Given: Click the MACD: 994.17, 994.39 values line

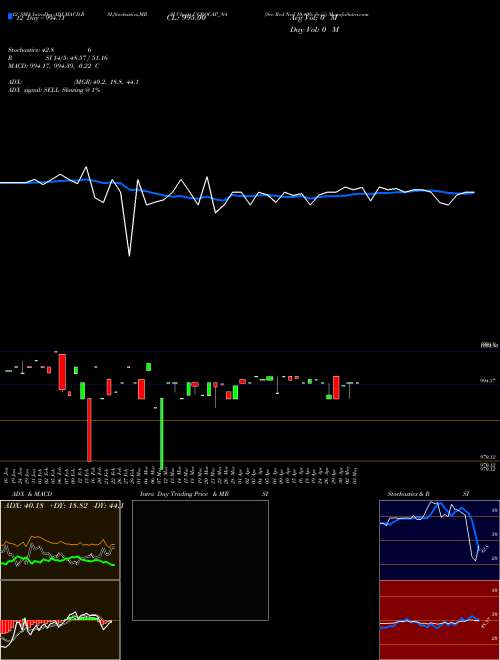Looking at the screenshot, I should coord(53,66).
